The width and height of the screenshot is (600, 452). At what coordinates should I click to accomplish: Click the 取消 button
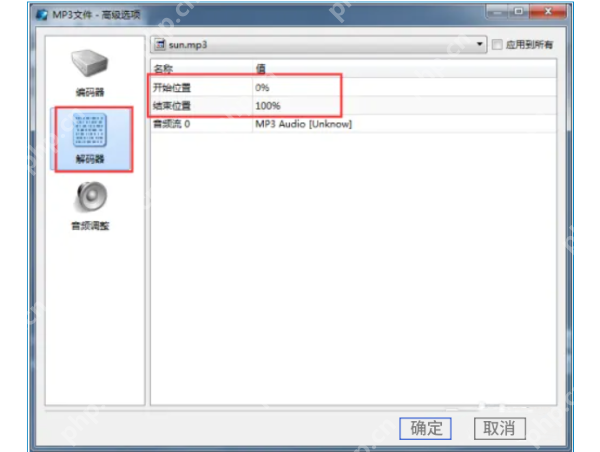(499, 428)
